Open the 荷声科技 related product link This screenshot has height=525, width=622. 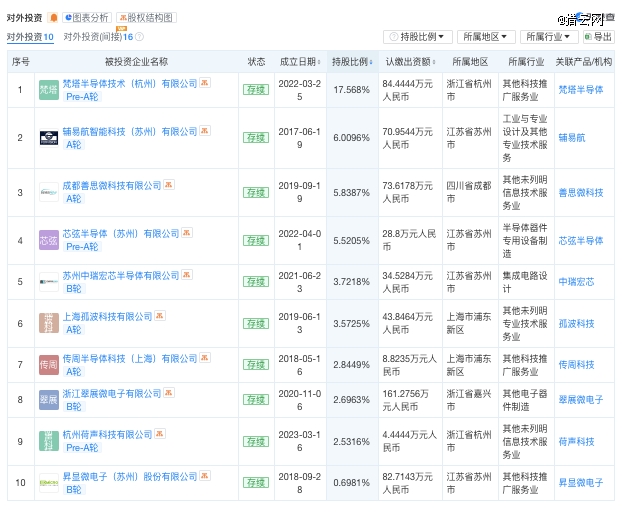pyautogui.click(x=576, y=441)
